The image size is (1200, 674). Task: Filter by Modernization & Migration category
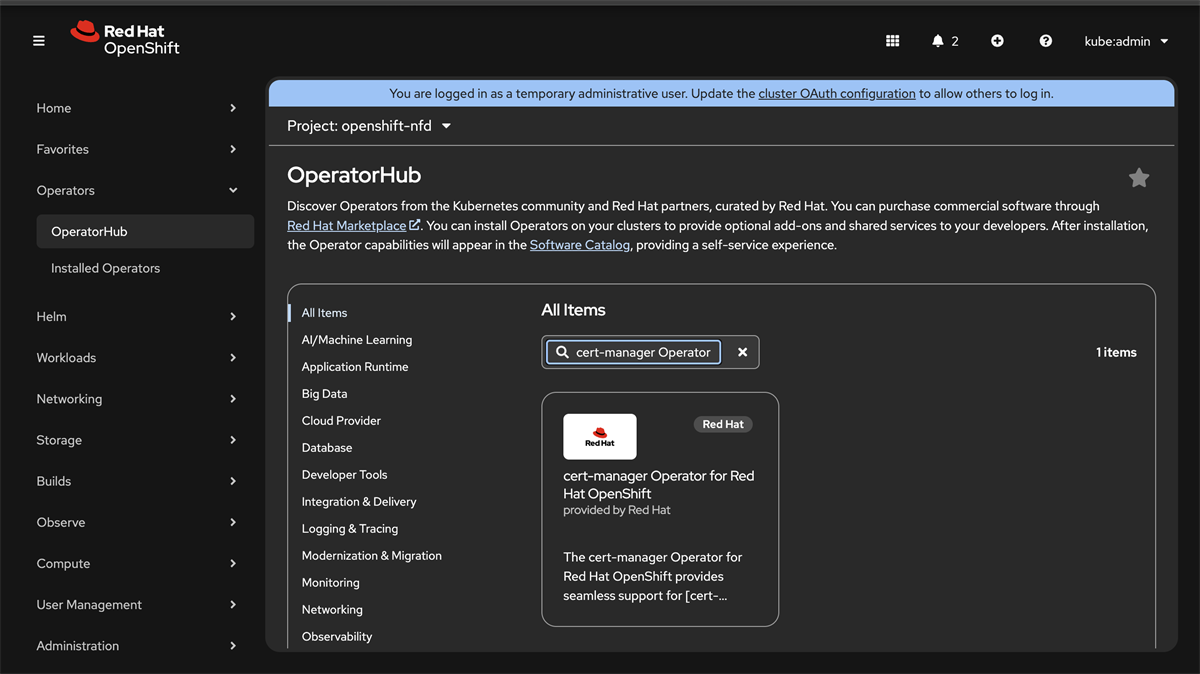pyautogui.click(x=372, y=556)
